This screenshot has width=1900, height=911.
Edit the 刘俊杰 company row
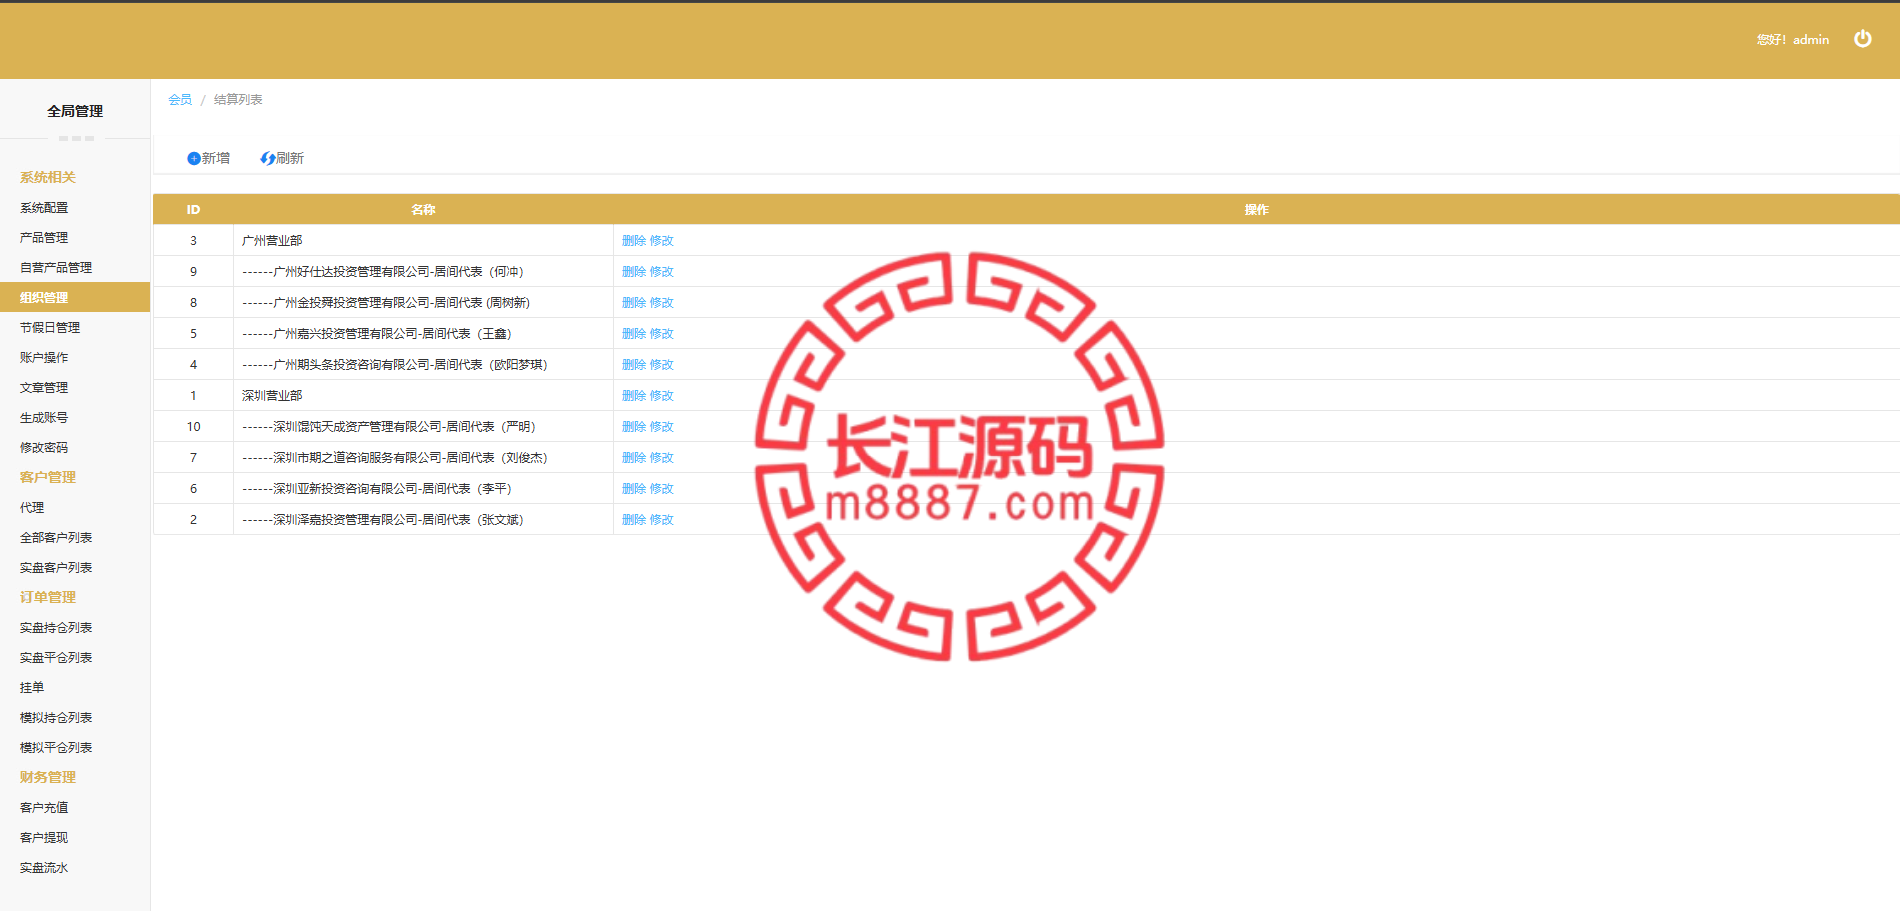tap(662, 458)
